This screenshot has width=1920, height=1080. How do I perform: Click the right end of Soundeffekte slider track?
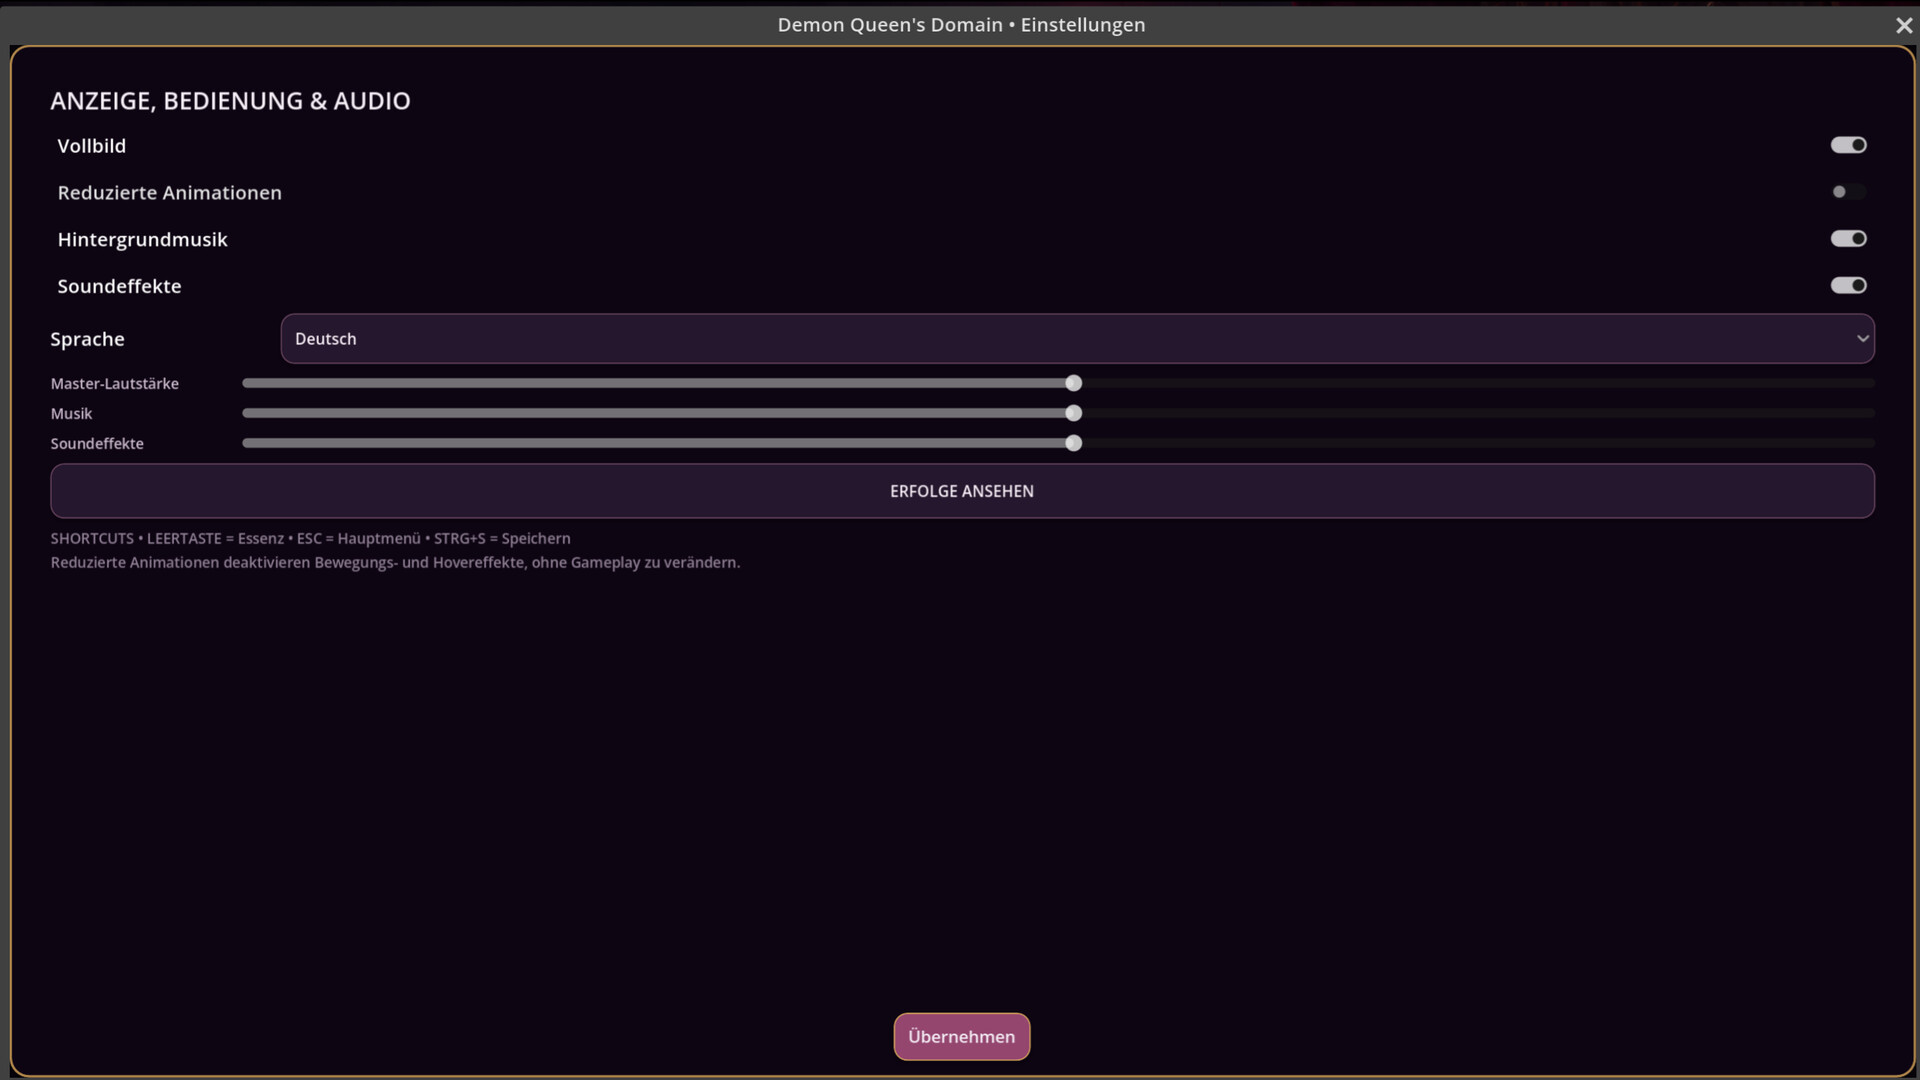point(1868,444)
